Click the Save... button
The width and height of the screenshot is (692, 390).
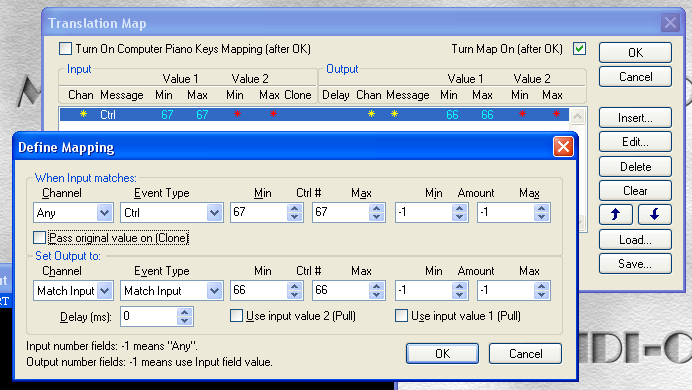click(x=636, y=264)
